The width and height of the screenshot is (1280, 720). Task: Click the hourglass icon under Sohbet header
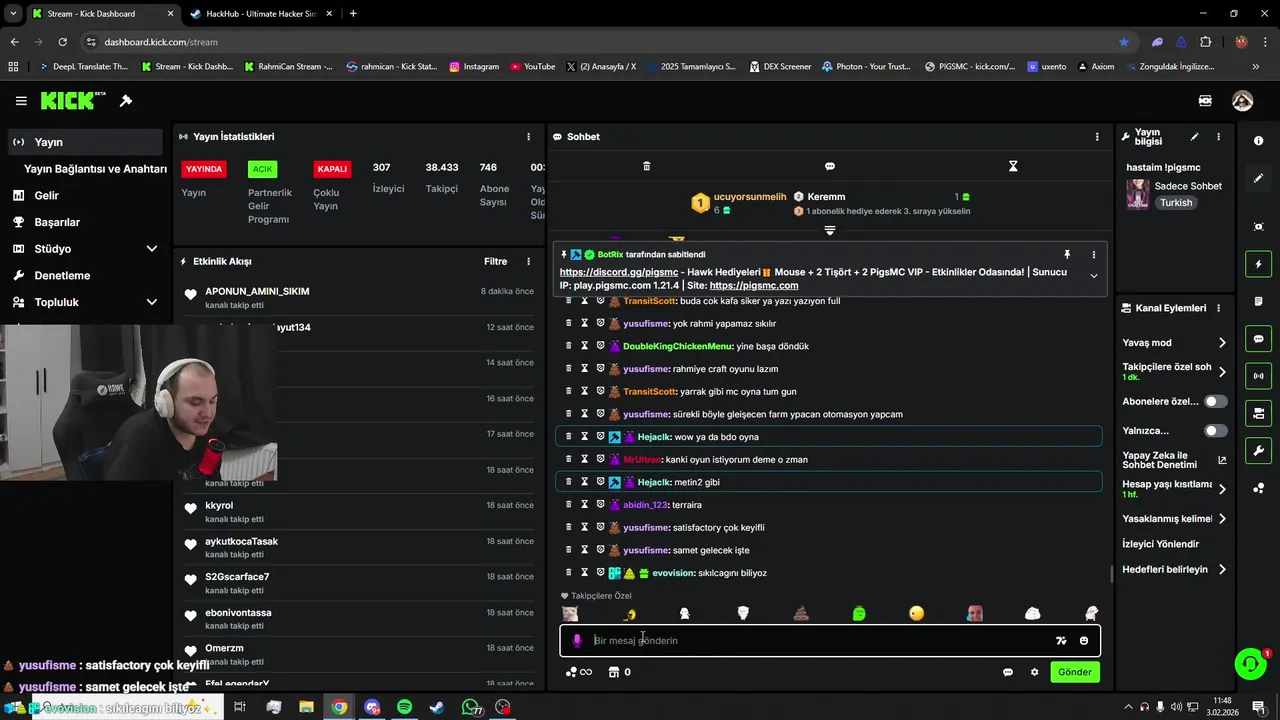tap(1013, 166)
